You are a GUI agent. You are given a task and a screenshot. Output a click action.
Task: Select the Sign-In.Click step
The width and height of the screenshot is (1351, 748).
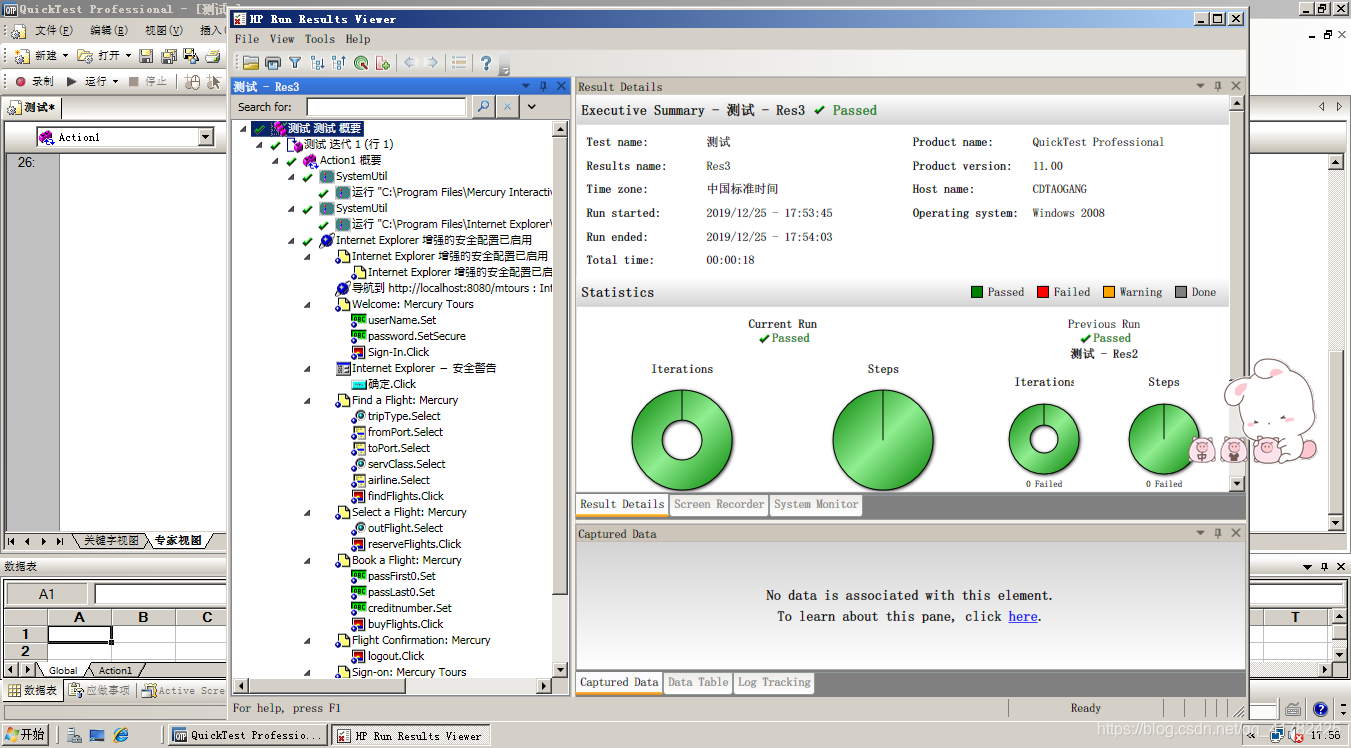398,352
